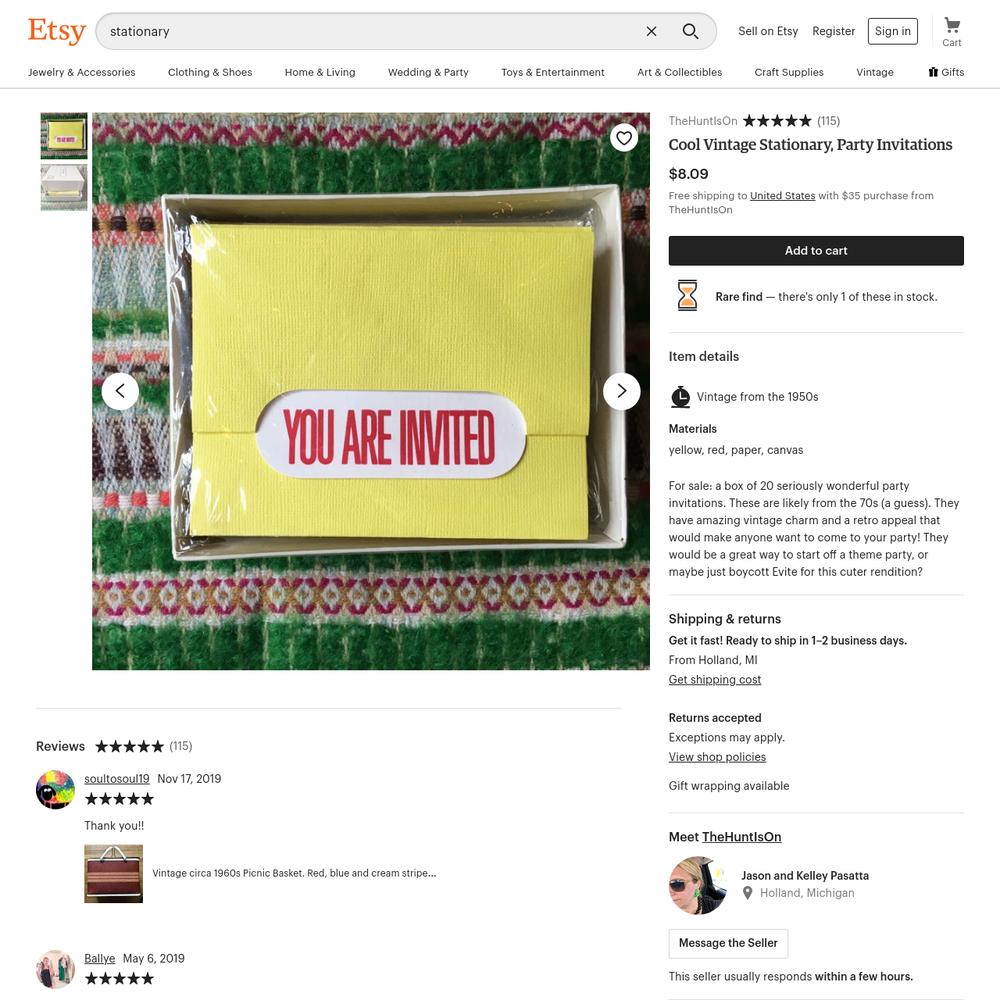The image size is (1000, 1000).
Task: Message the Seller button
Action: point(728,943)
